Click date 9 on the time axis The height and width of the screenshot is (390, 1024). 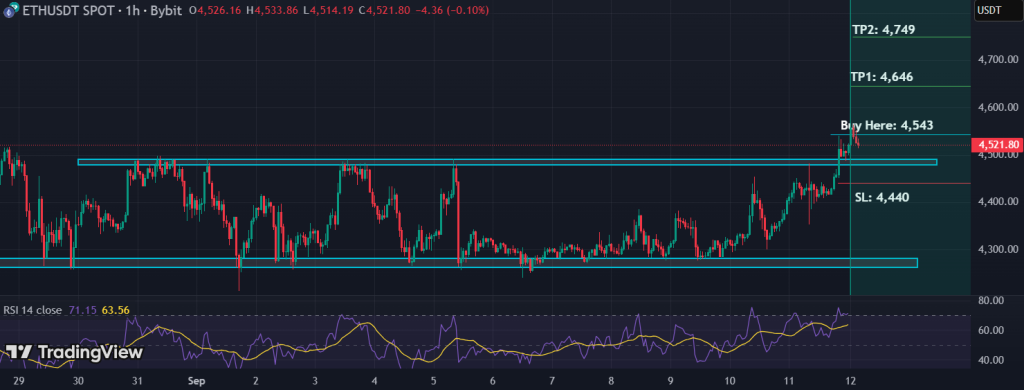671,380
